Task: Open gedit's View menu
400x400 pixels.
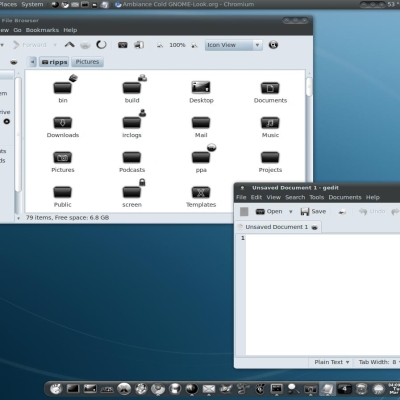Action: (x=274, y=197)
